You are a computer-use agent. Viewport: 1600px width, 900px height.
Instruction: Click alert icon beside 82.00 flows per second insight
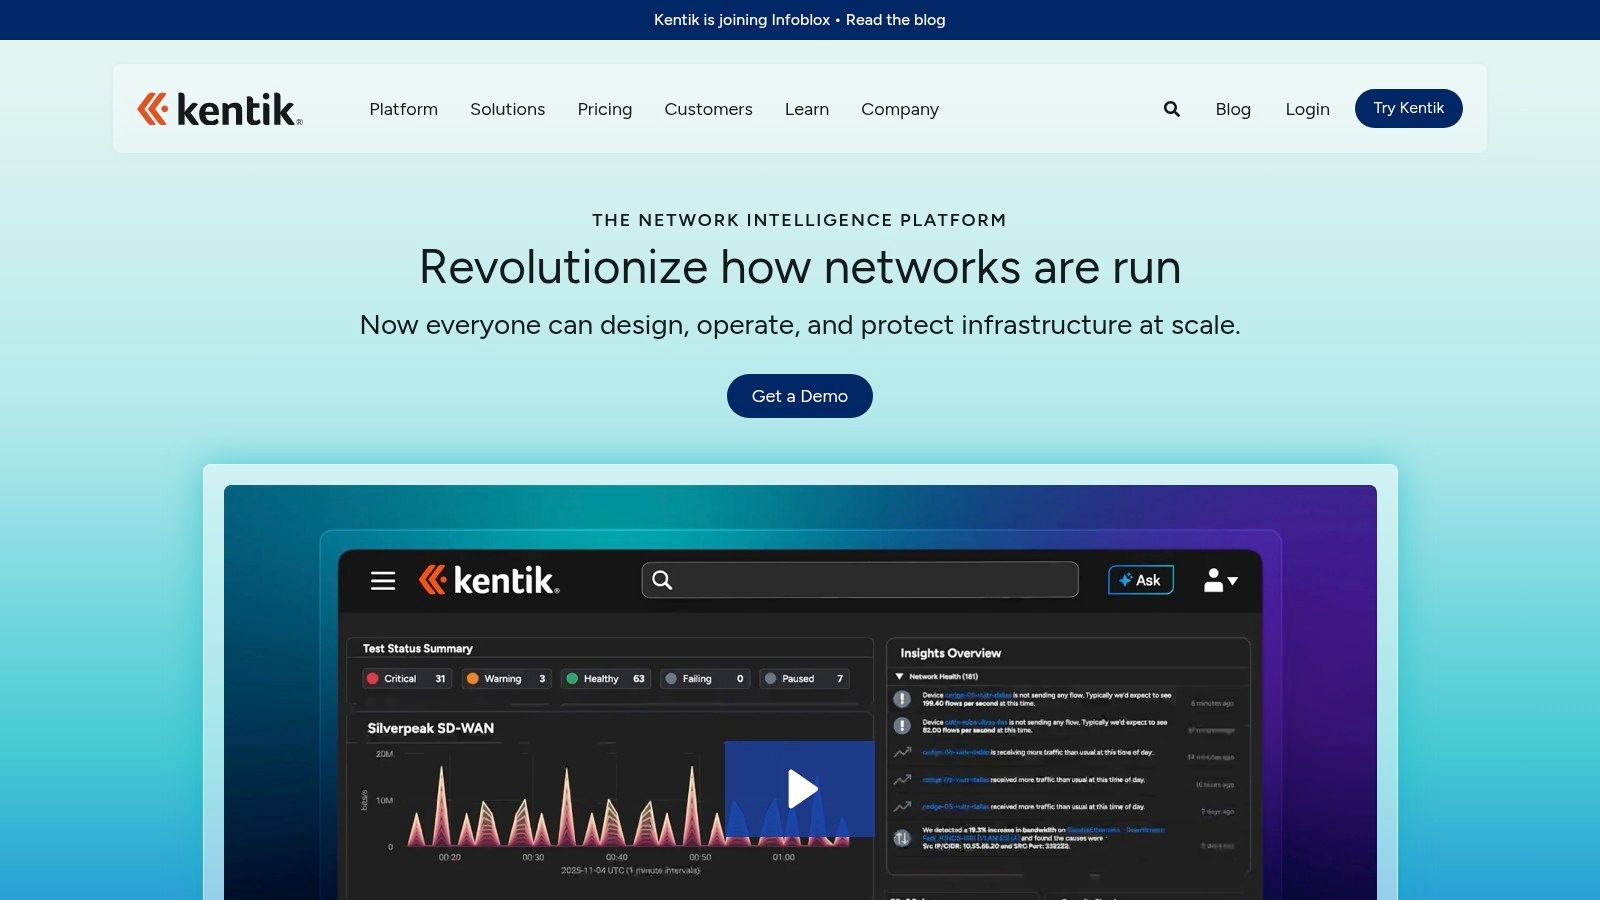coord(902,726)
